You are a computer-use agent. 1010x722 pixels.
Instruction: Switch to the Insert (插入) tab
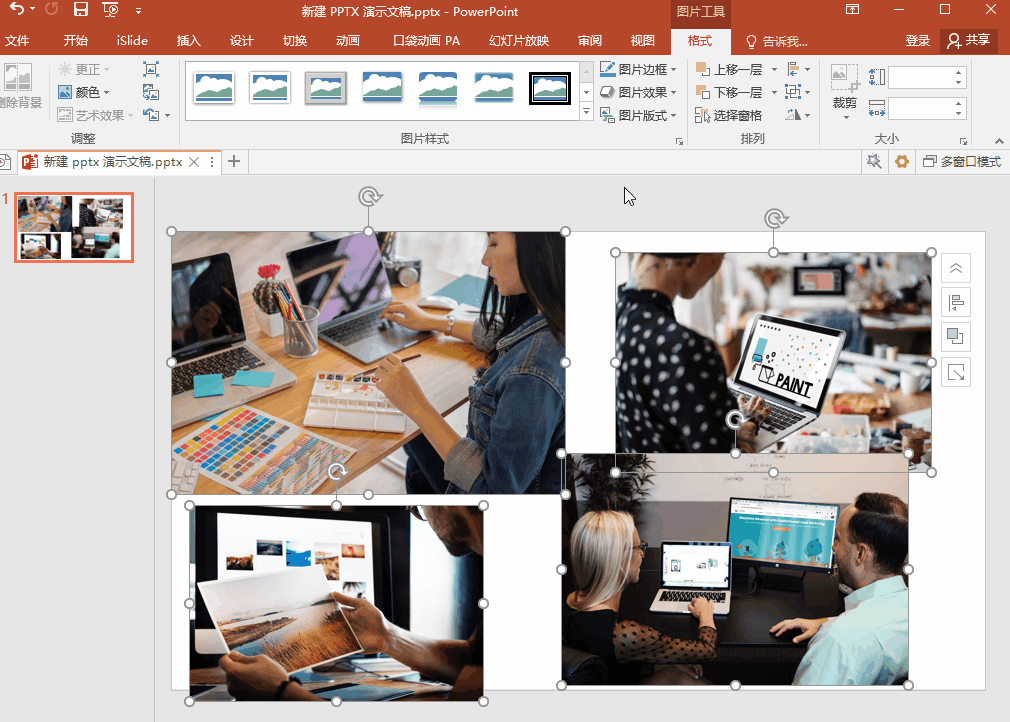point(189,41)
